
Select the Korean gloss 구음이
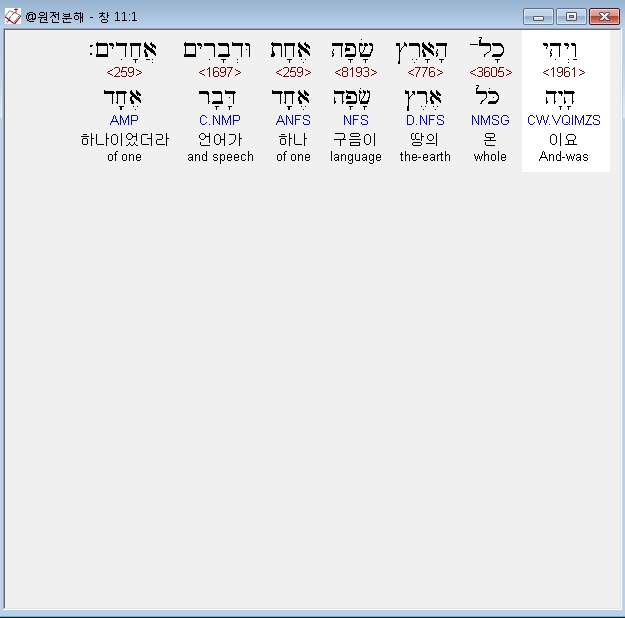coord(355,140)
